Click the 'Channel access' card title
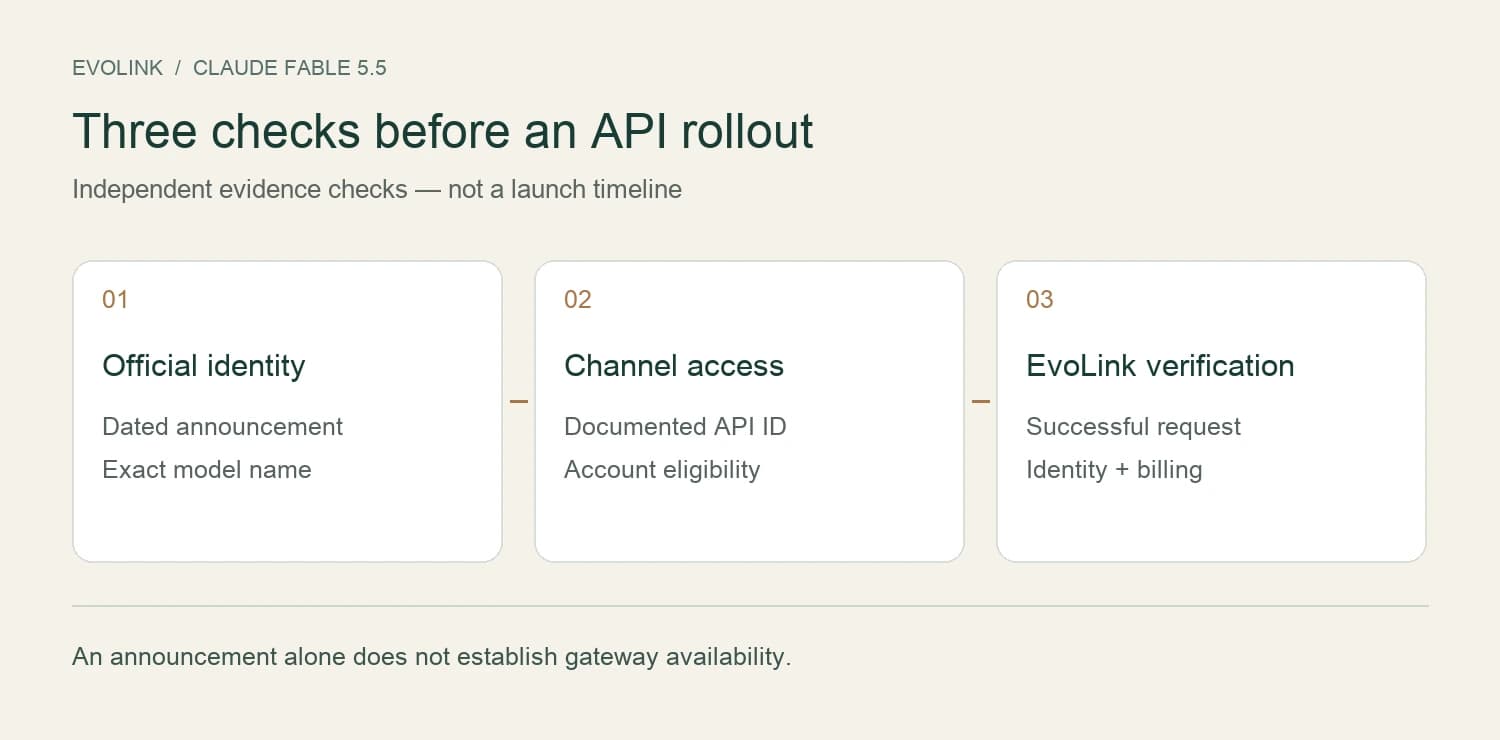Image resolution: width=1500 pixels, height=740 pixels. click(674, 365)
